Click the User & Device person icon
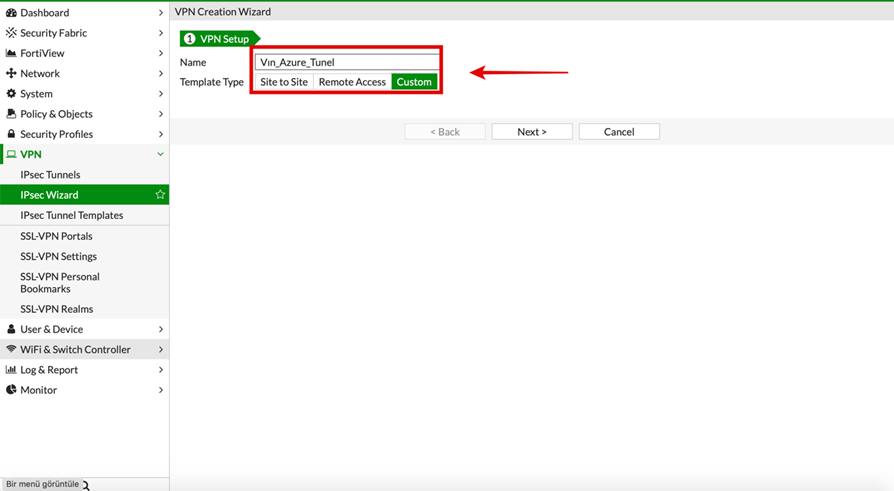 pyautogui.click(x=11, y=329)
